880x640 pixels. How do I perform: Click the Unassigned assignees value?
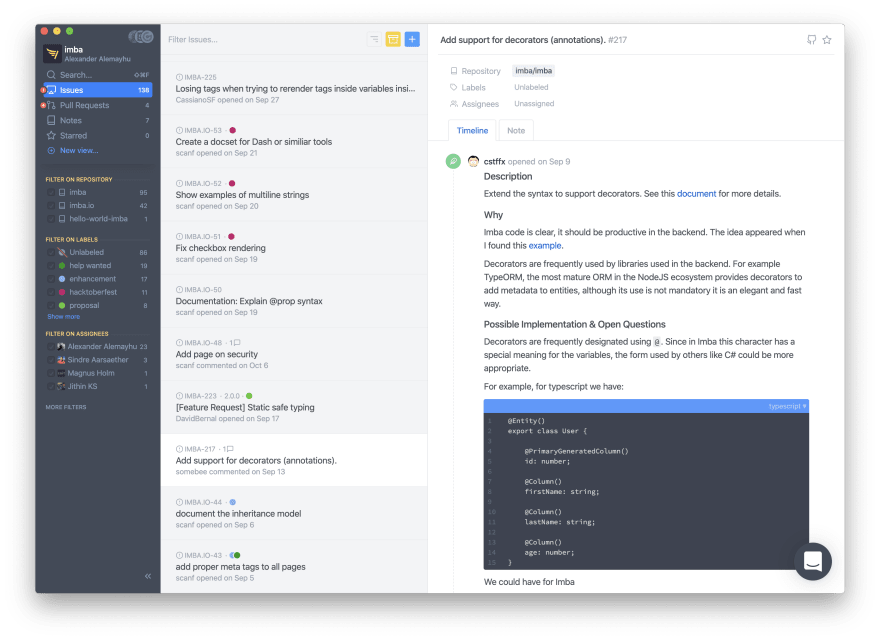[x=534, y=103]
